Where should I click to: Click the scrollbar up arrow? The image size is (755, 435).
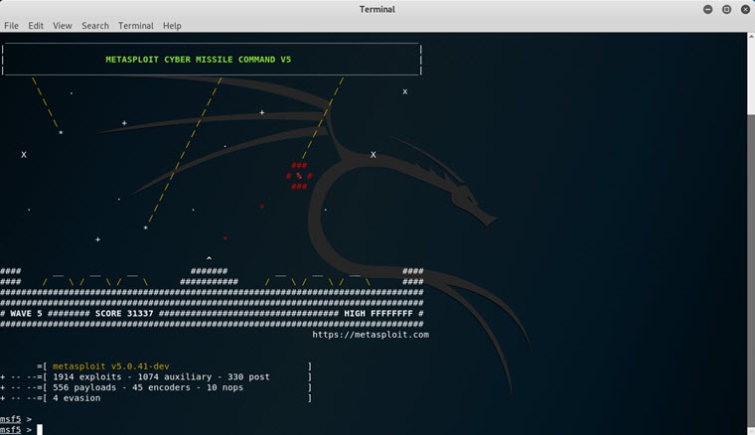coord(751,37)
